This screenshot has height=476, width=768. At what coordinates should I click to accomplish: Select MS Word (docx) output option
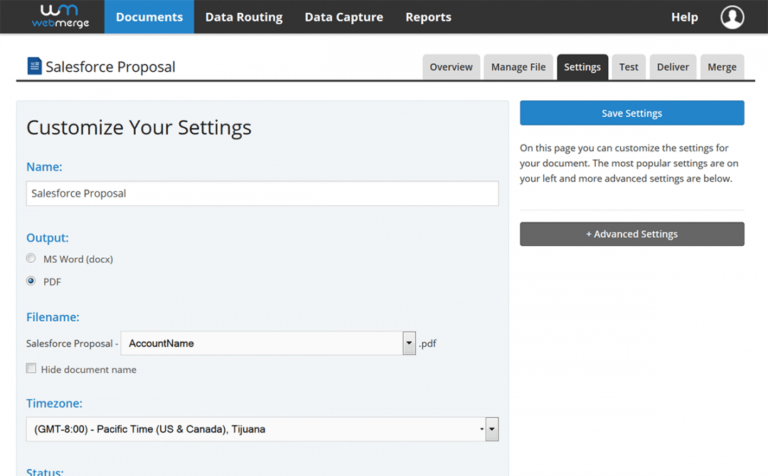pos(31,259)
